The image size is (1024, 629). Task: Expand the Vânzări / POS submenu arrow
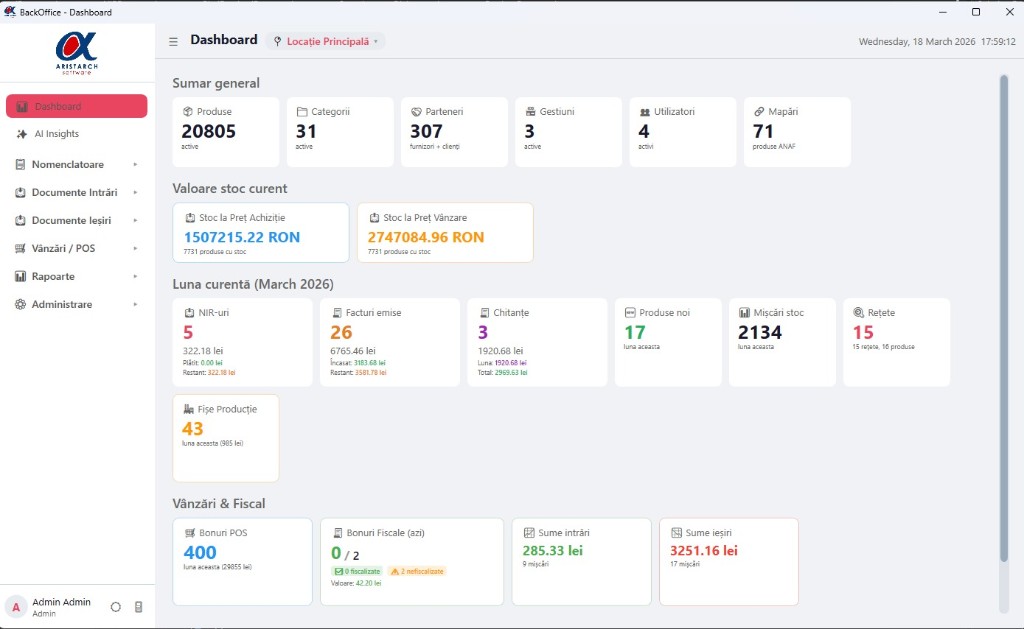(x=135, y=248)
